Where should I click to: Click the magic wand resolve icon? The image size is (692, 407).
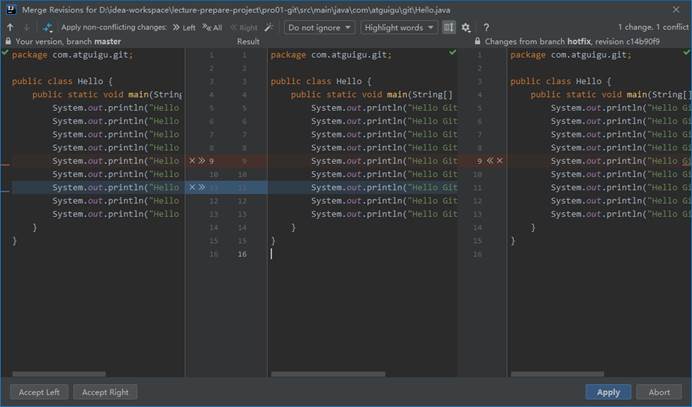pos(269,28)
